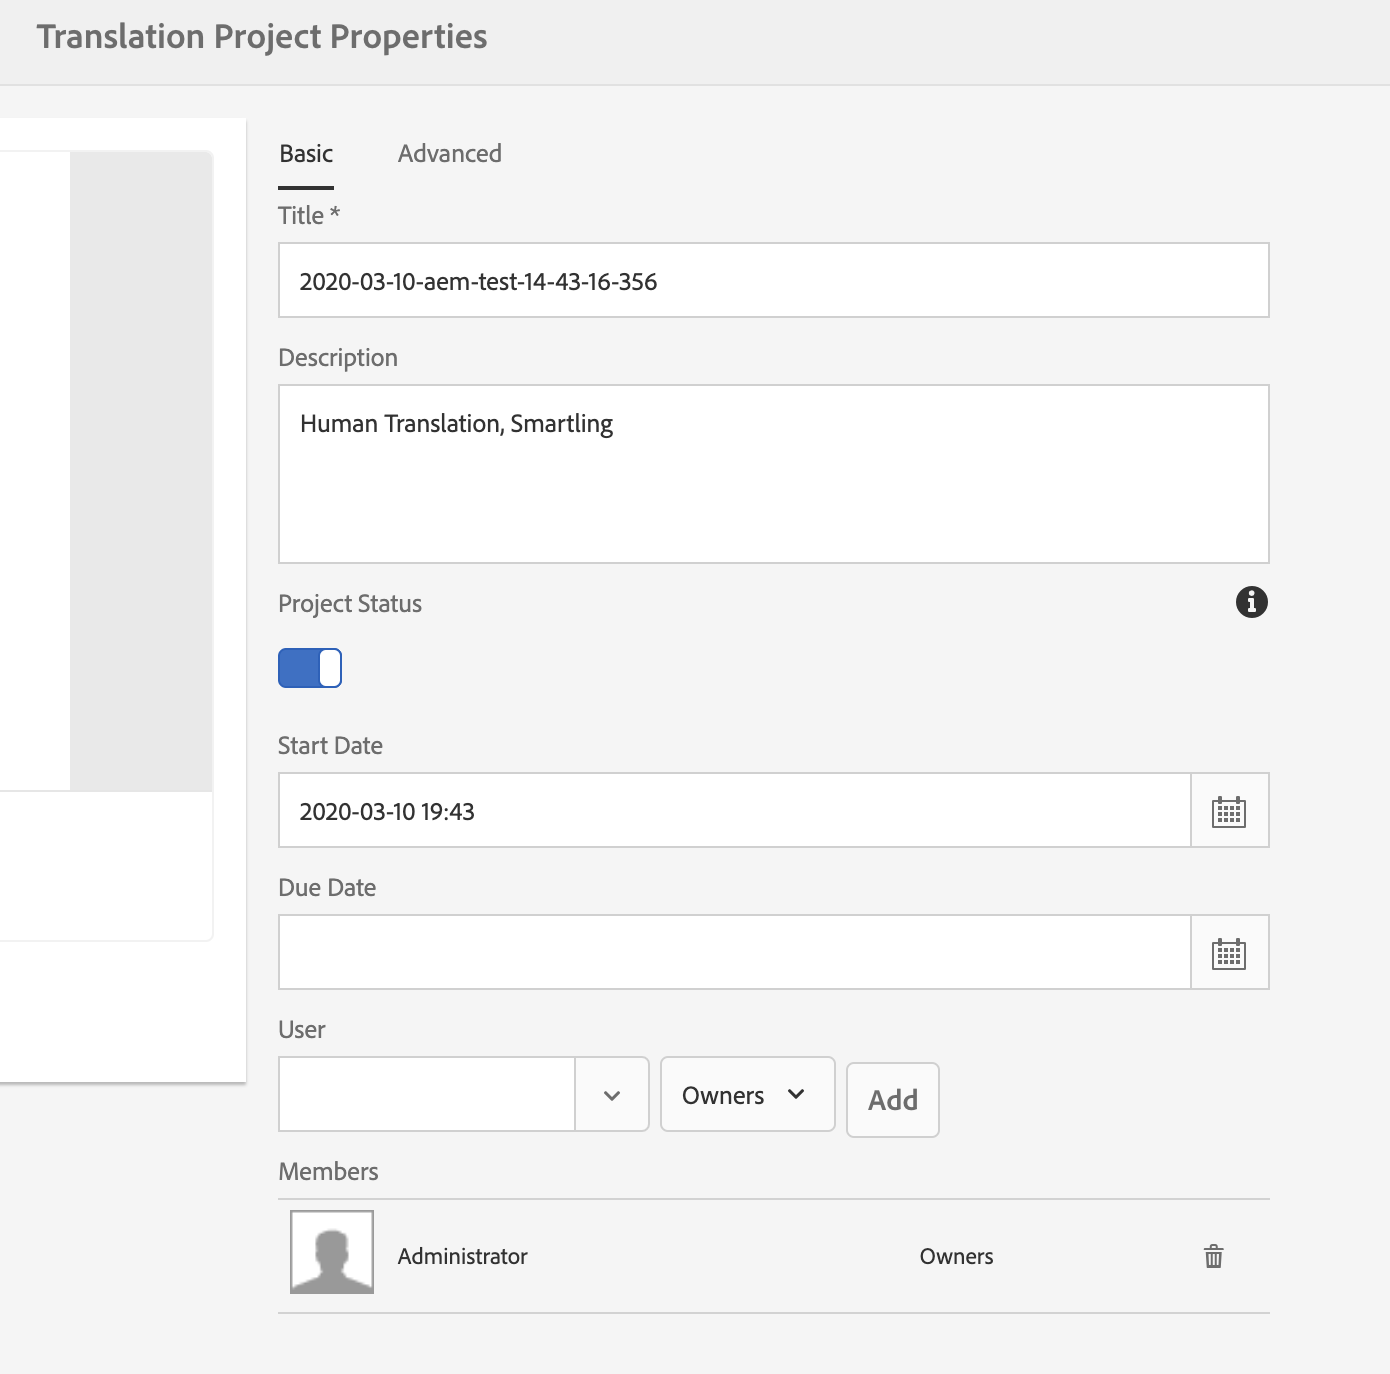Click the empty Due Date field
This screenshot has height=1374, width=1390.
[735, 952]
